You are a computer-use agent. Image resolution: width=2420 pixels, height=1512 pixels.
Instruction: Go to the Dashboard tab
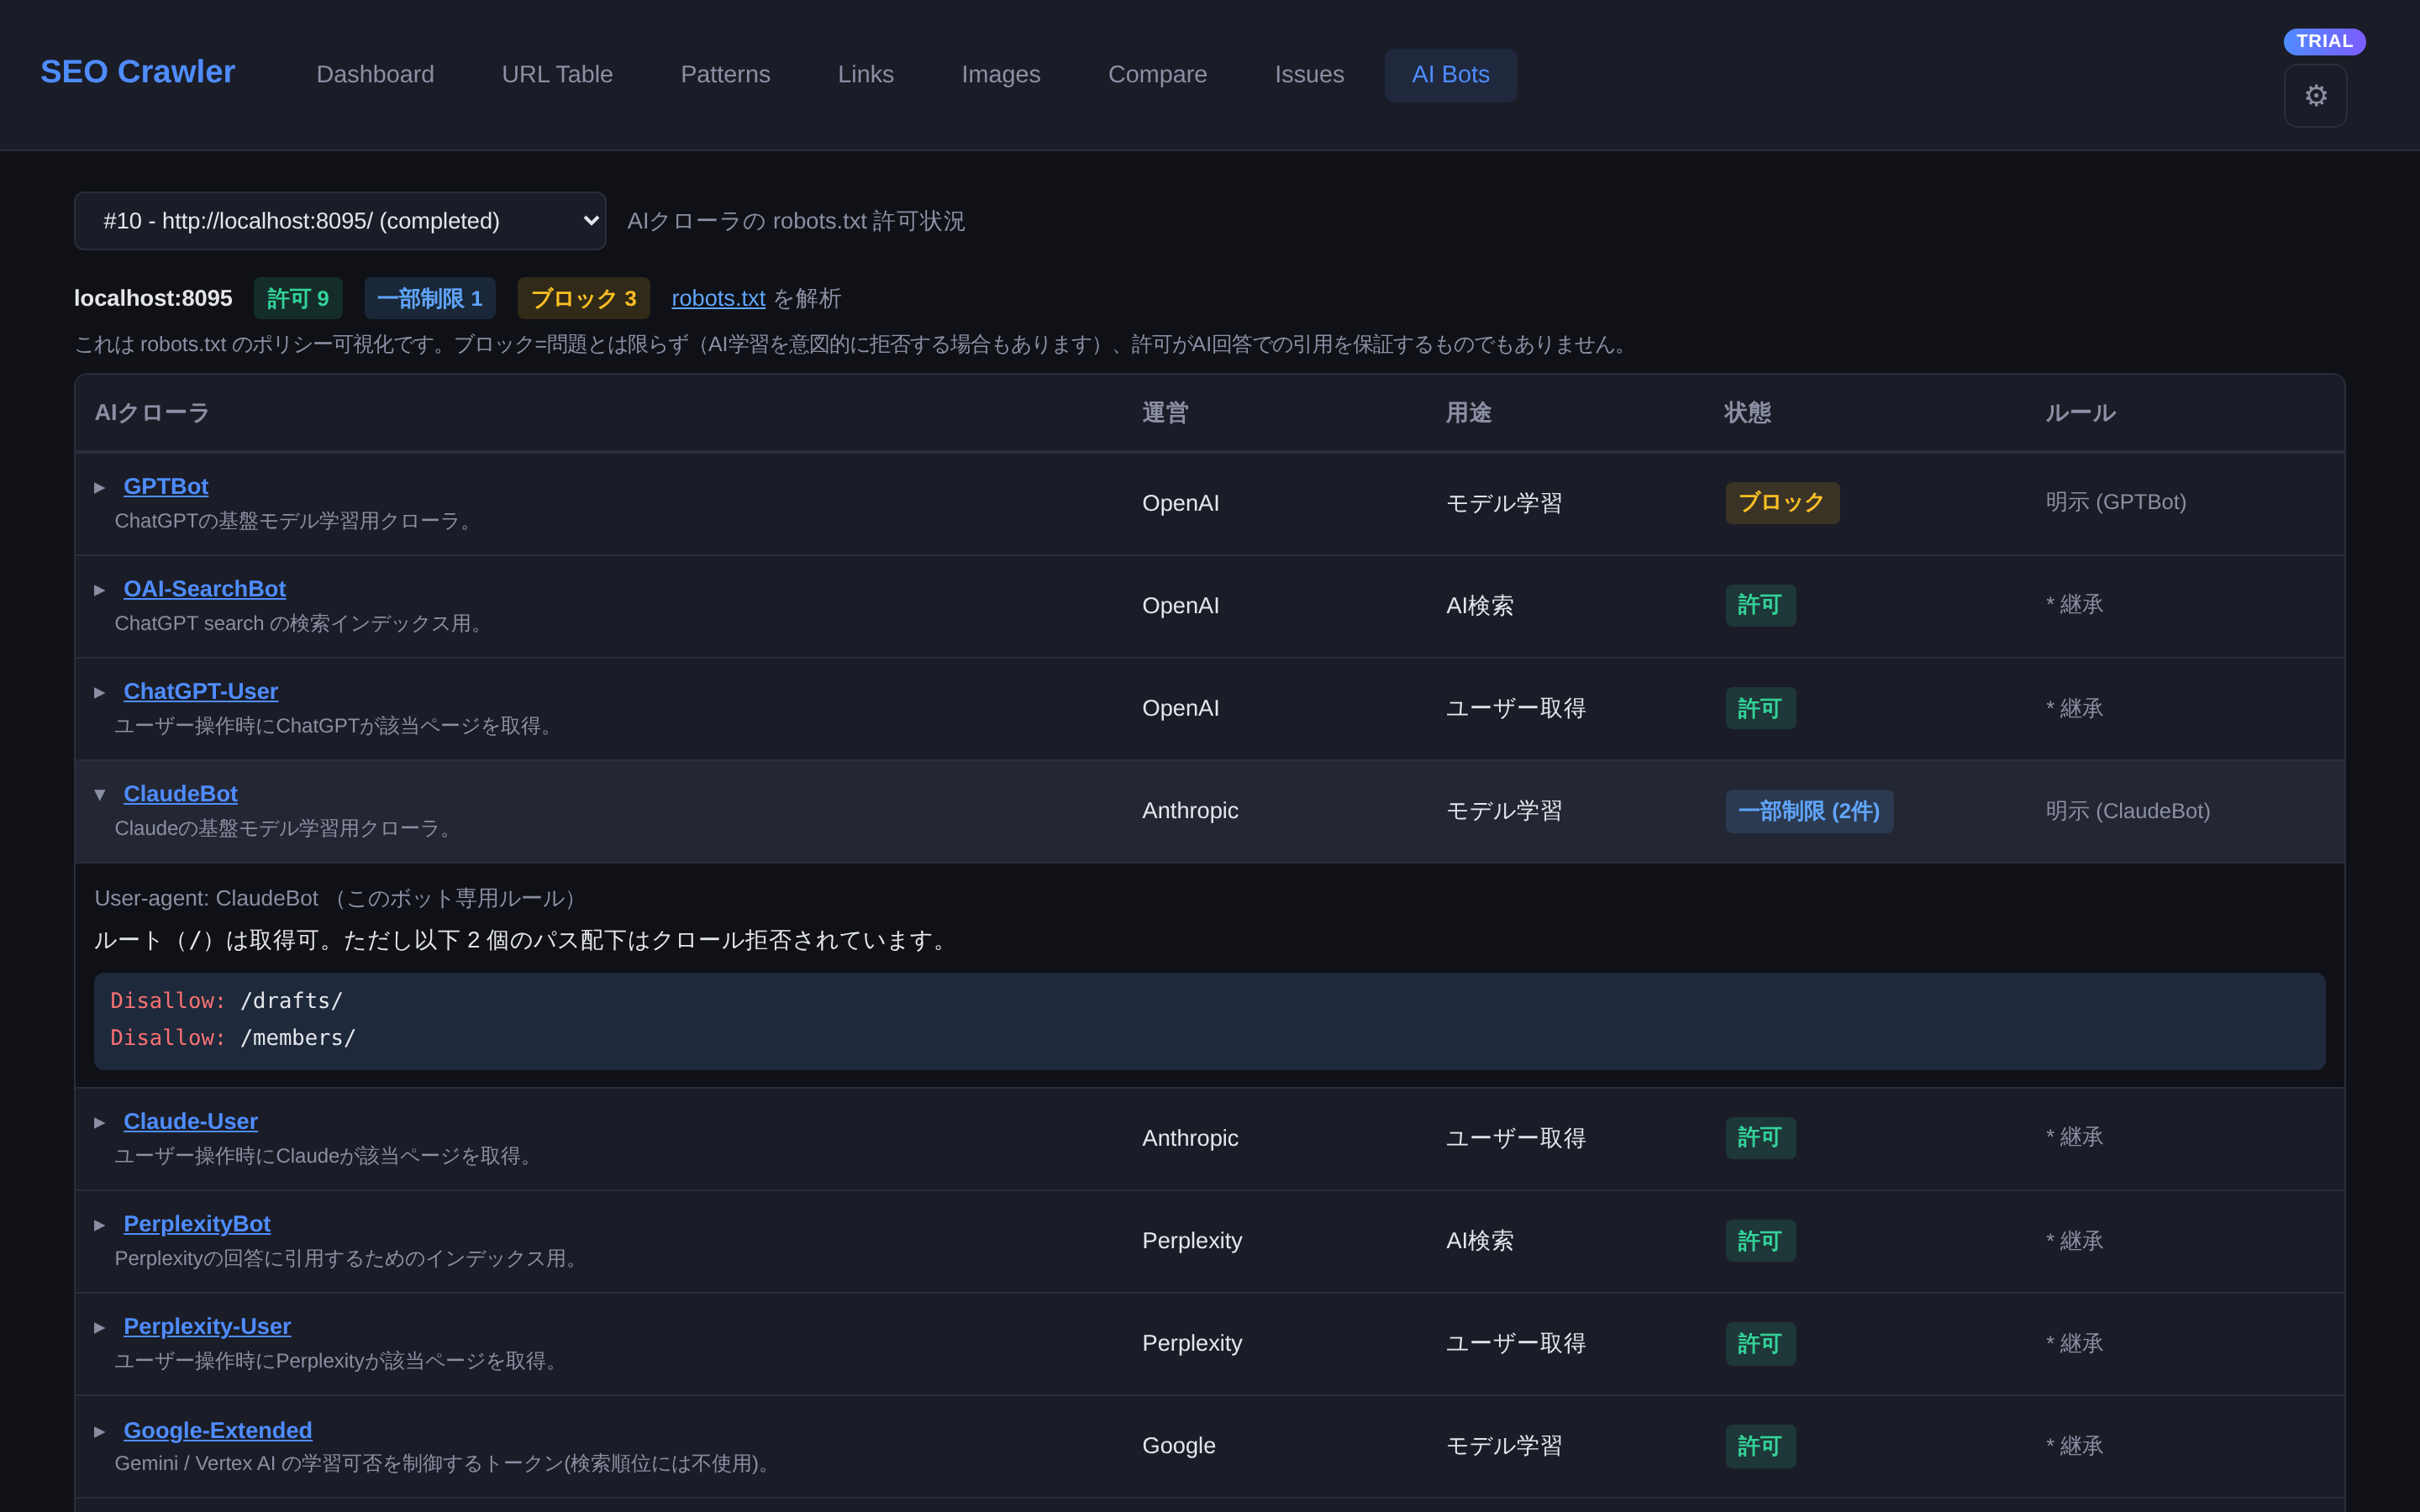pyautogui.click(x=375, y=75)
